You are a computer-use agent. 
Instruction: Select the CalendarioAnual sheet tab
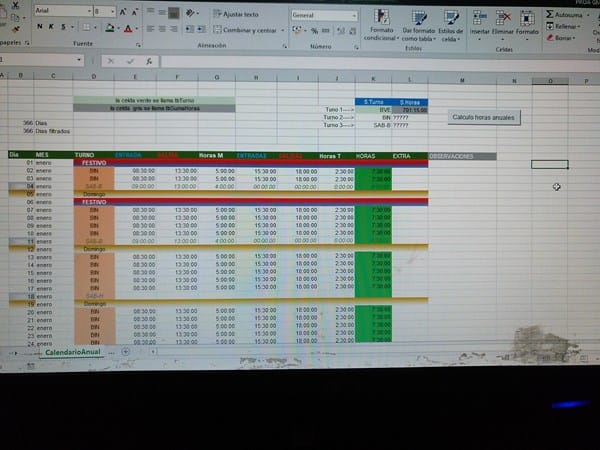(72, 352)
